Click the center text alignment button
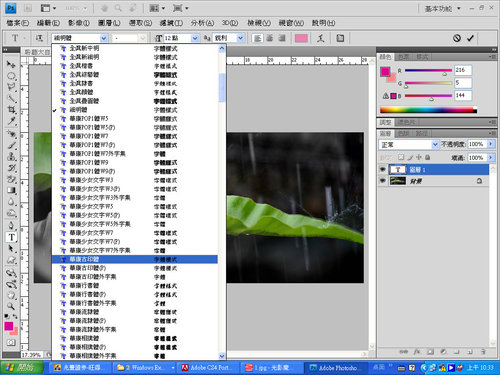 pos(270,38)
